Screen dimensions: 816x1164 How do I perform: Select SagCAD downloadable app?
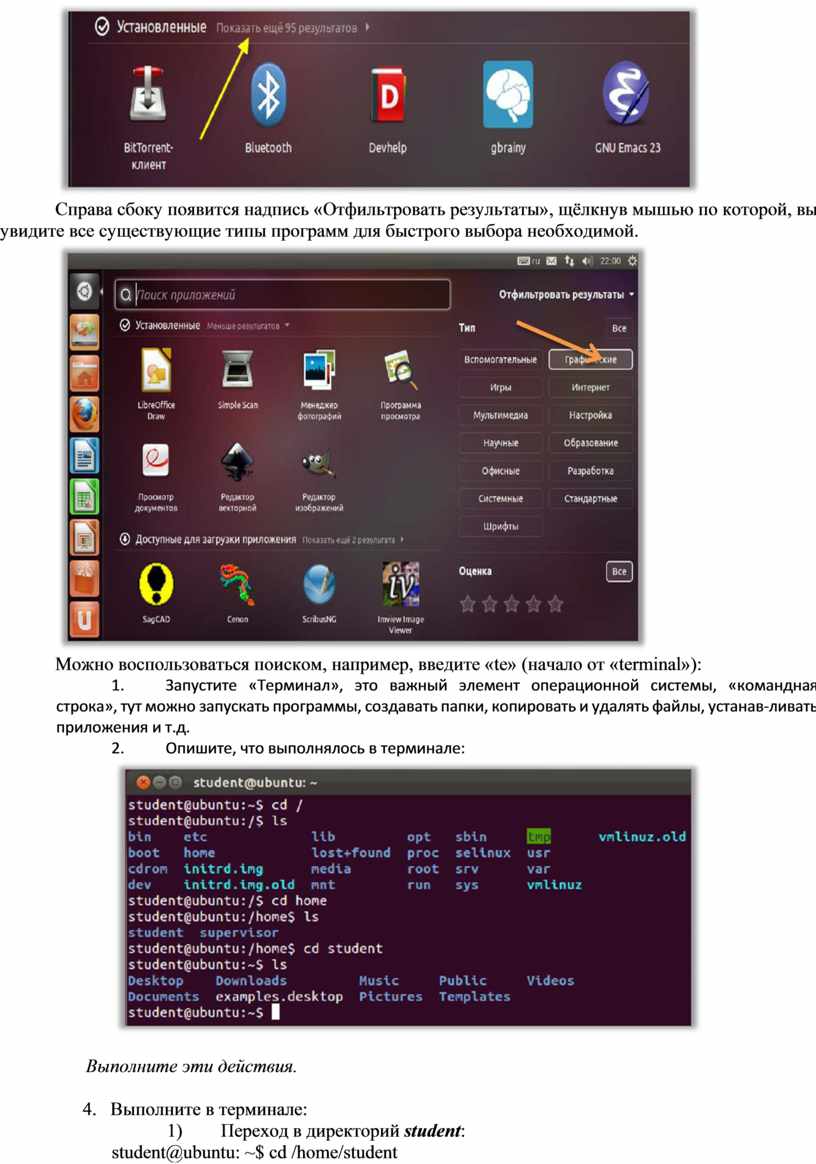[x=156, y=584]
